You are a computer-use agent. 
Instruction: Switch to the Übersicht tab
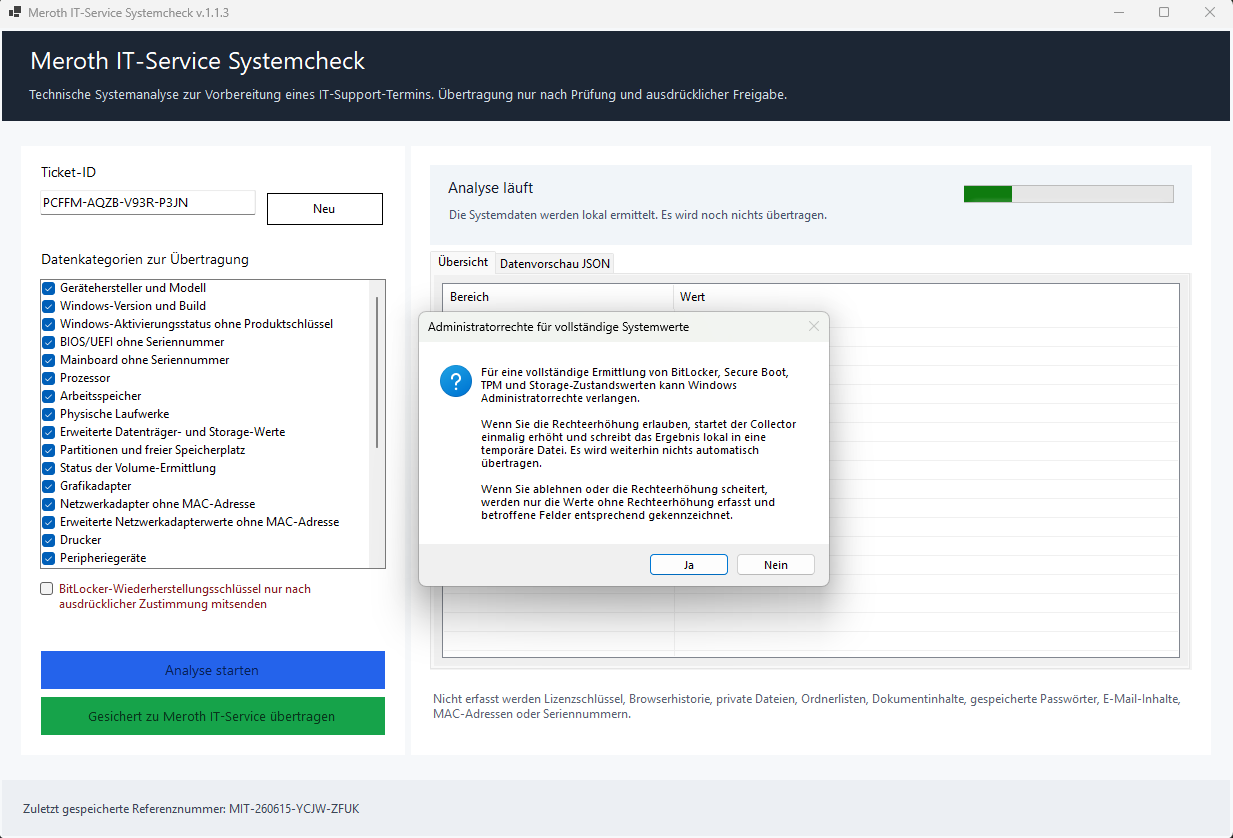coord(463,262)
